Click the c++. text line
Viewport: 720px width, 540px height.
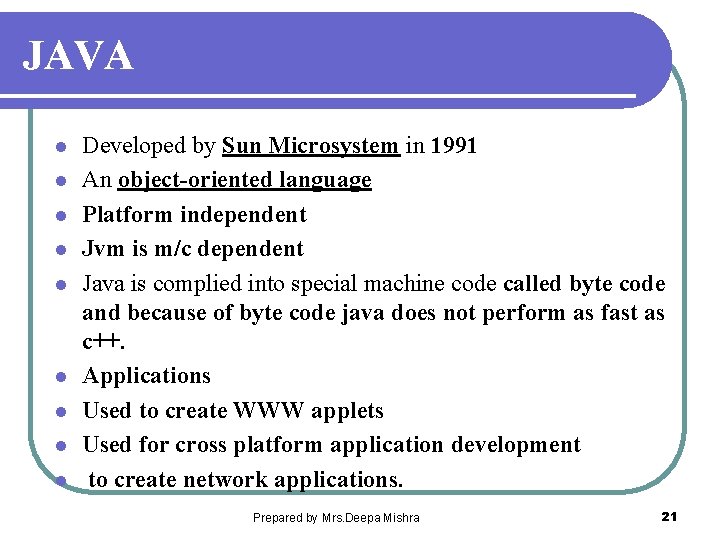click(x=103, y=342)
